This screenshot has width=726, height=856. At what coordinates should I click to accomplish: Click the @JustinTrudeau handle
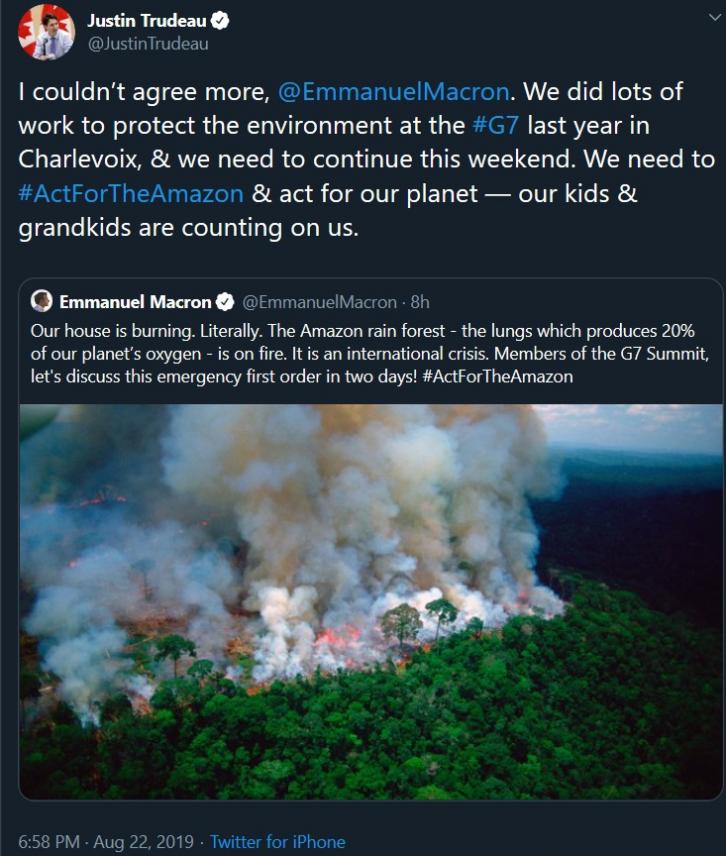[148, 44]
